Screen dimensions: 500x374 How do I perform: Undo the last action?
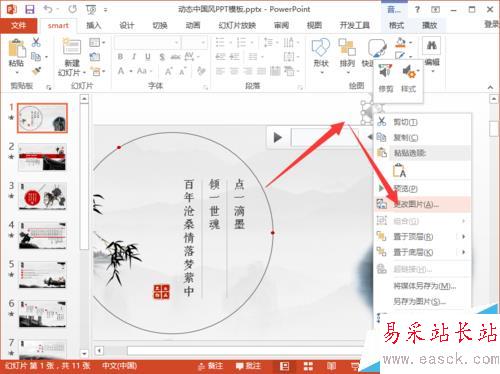[48, 9]
